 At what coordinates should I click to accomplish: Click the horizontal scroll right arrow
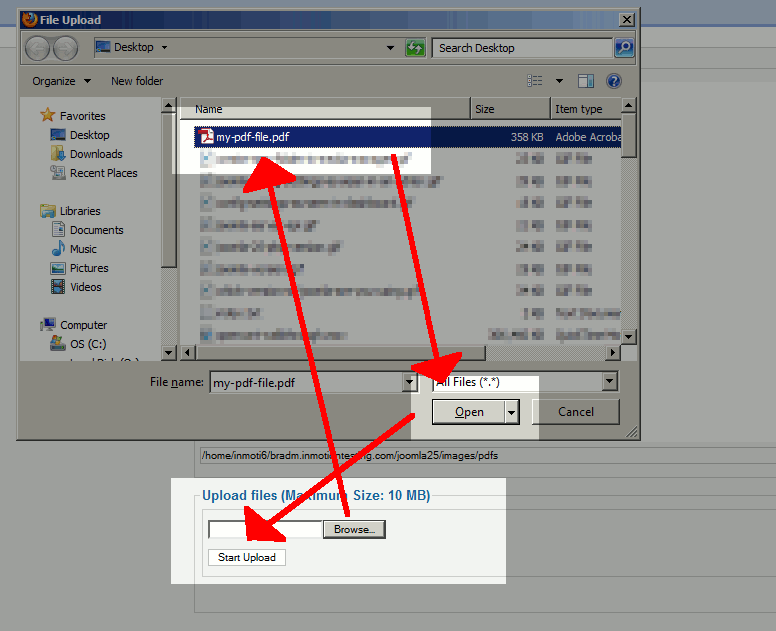click(x=613, y=352)
